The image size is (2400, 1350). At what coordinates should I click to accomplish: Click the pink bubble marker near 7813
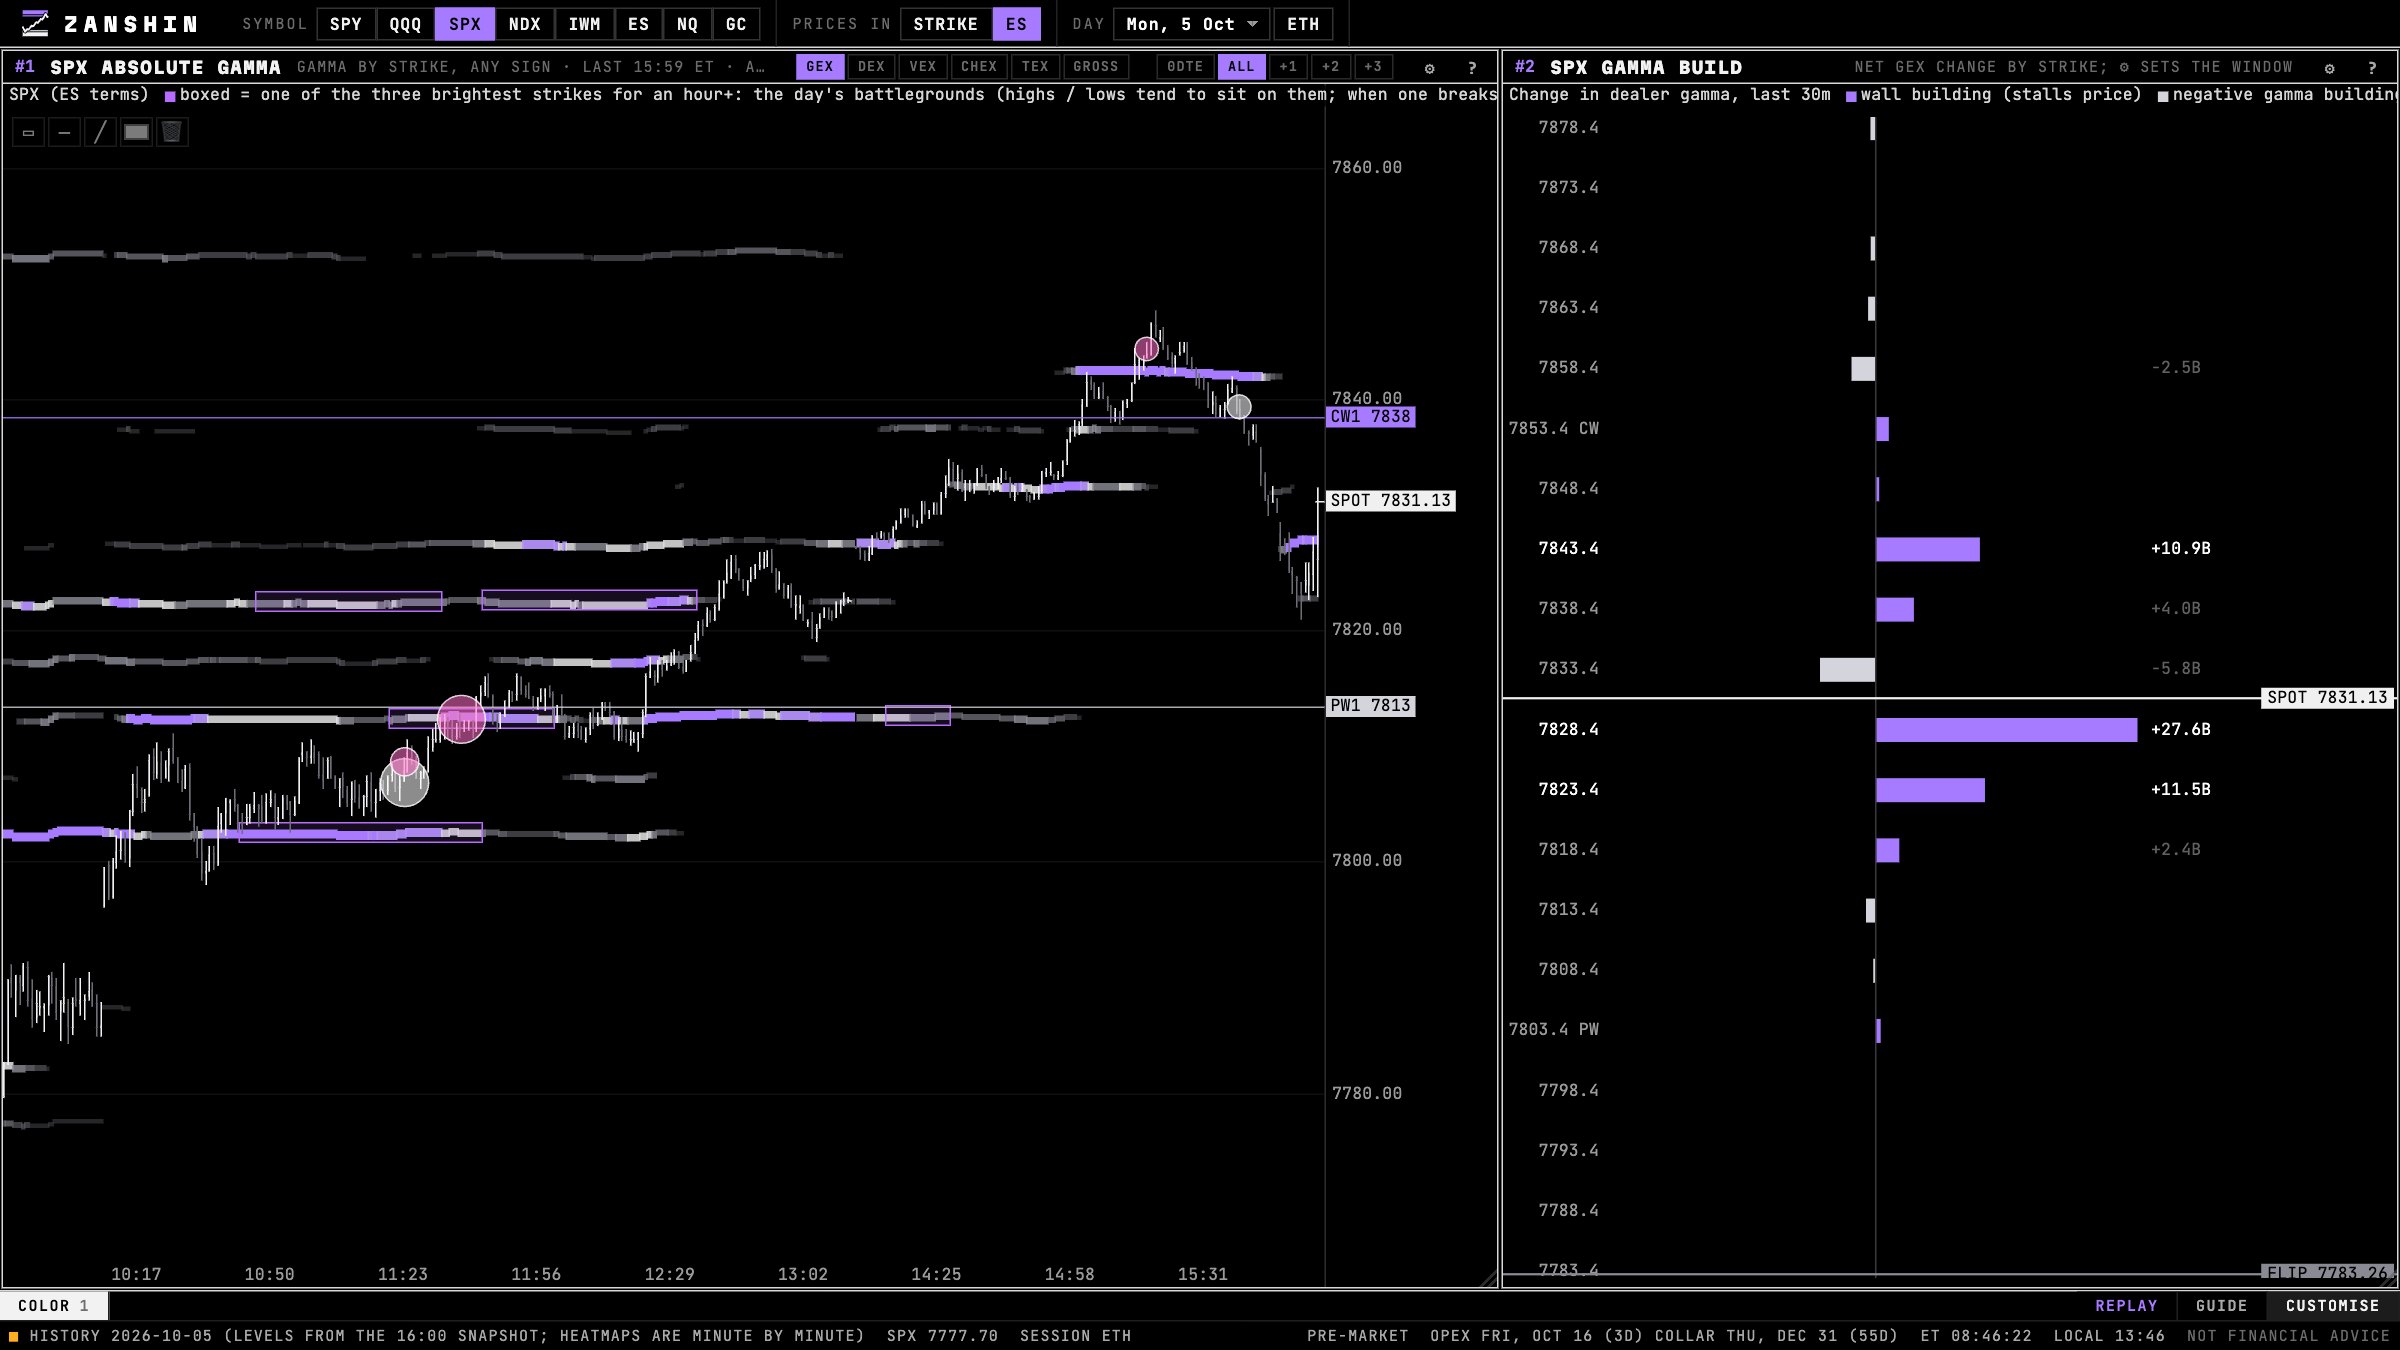click(x=461, y=719)
